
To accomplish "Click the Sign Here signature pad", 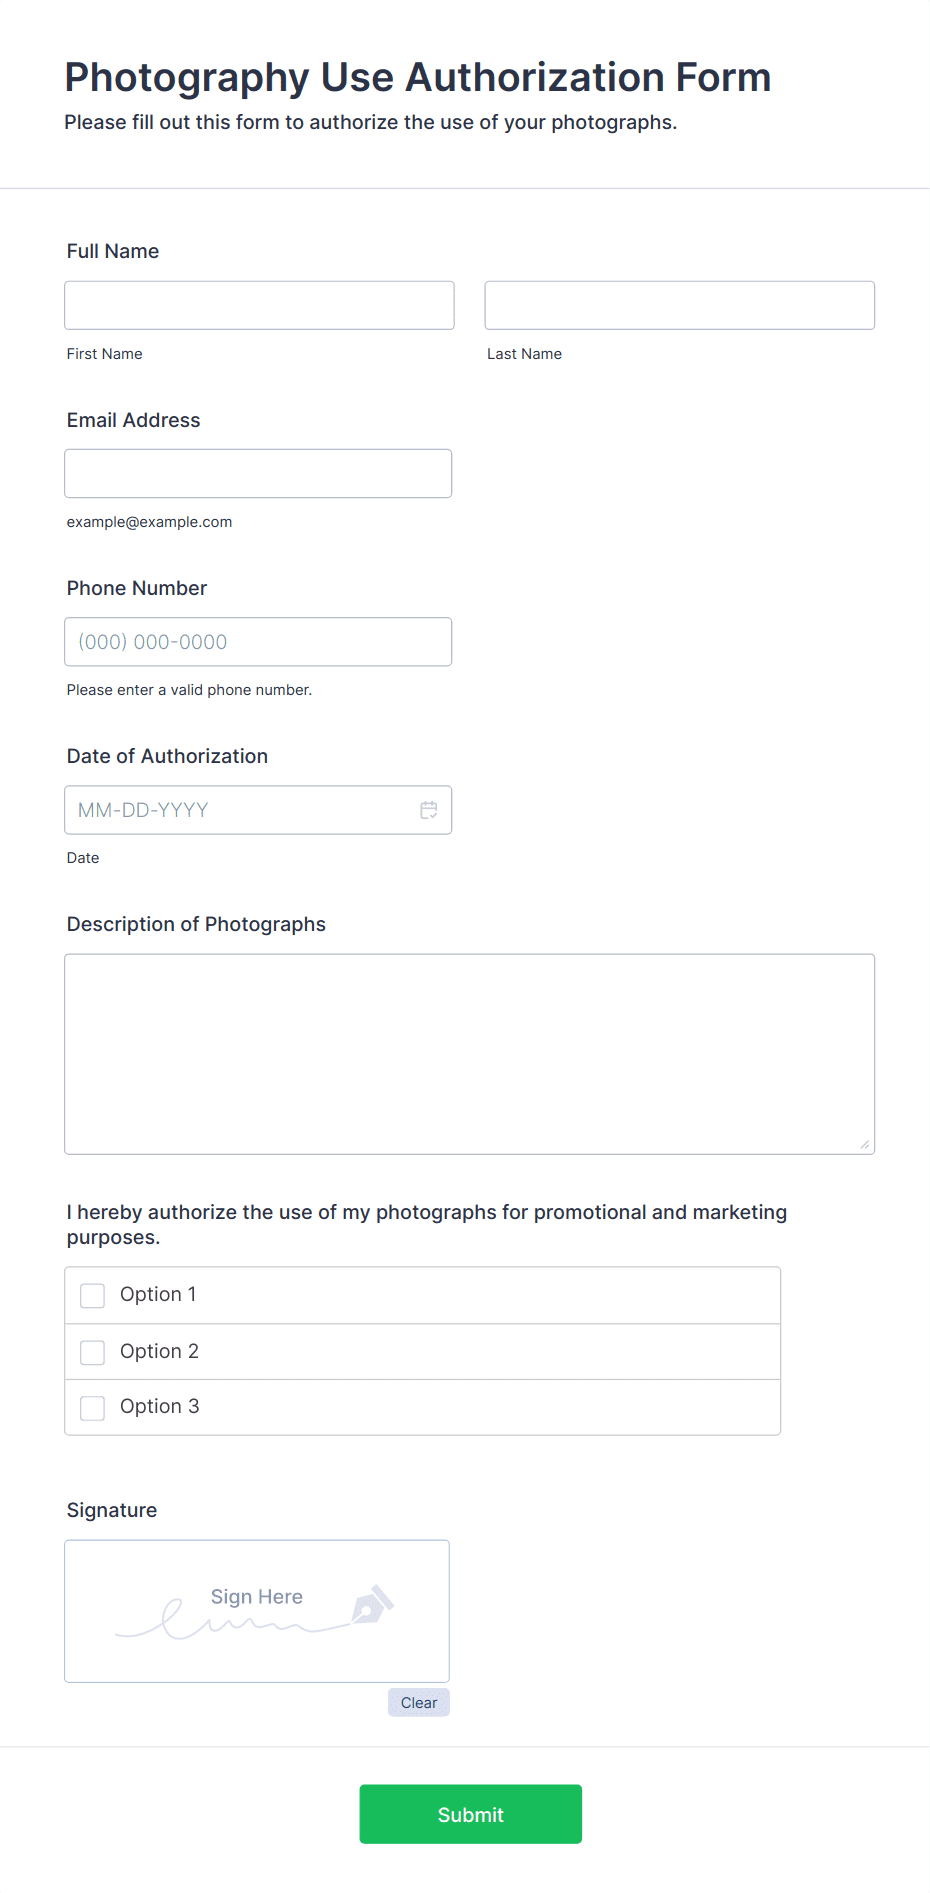I will [257, 1611].
